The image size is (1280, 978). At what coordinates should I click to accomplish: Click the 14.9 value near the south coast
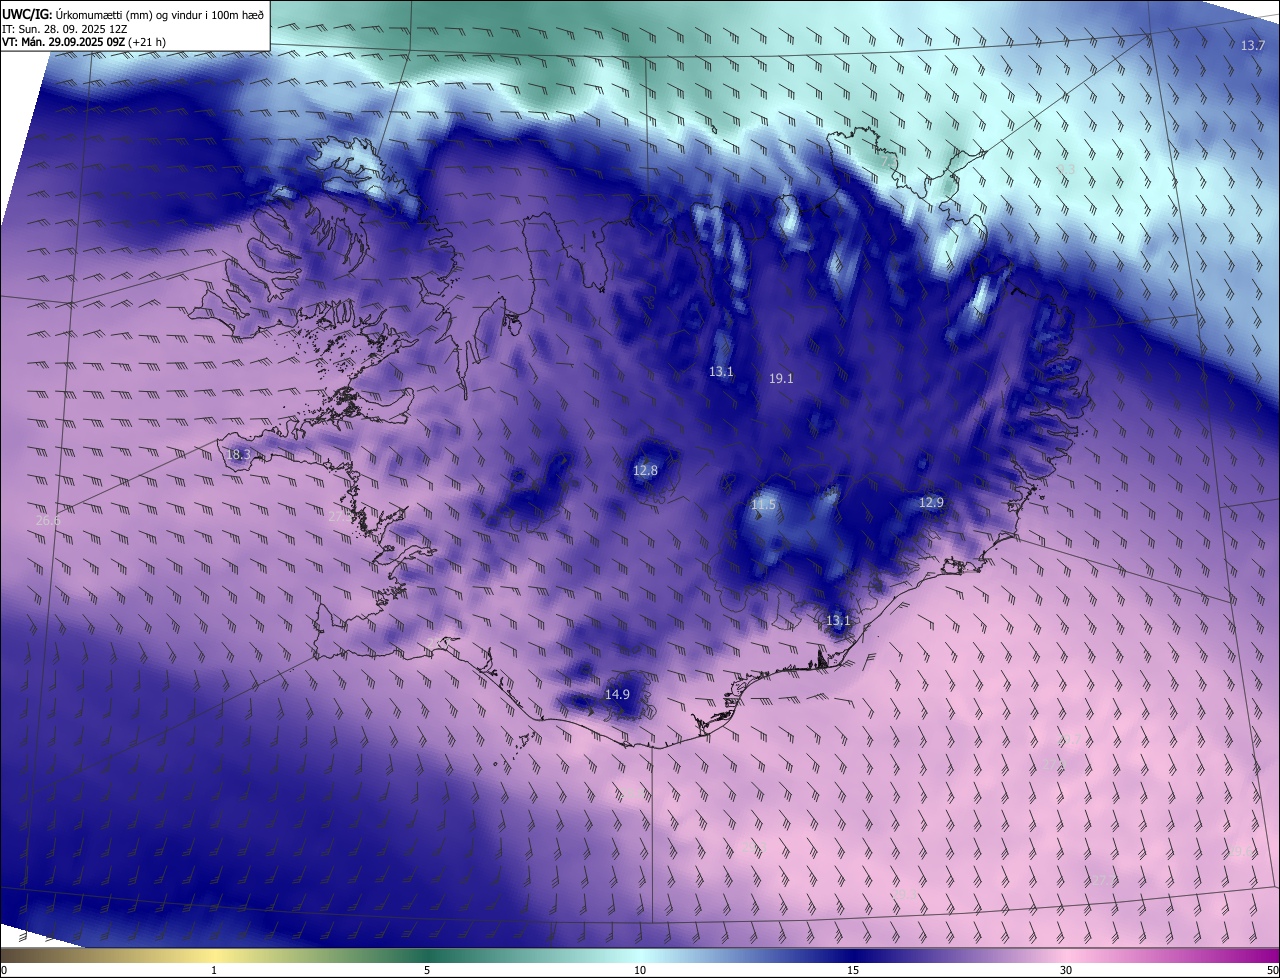(617, 694)
